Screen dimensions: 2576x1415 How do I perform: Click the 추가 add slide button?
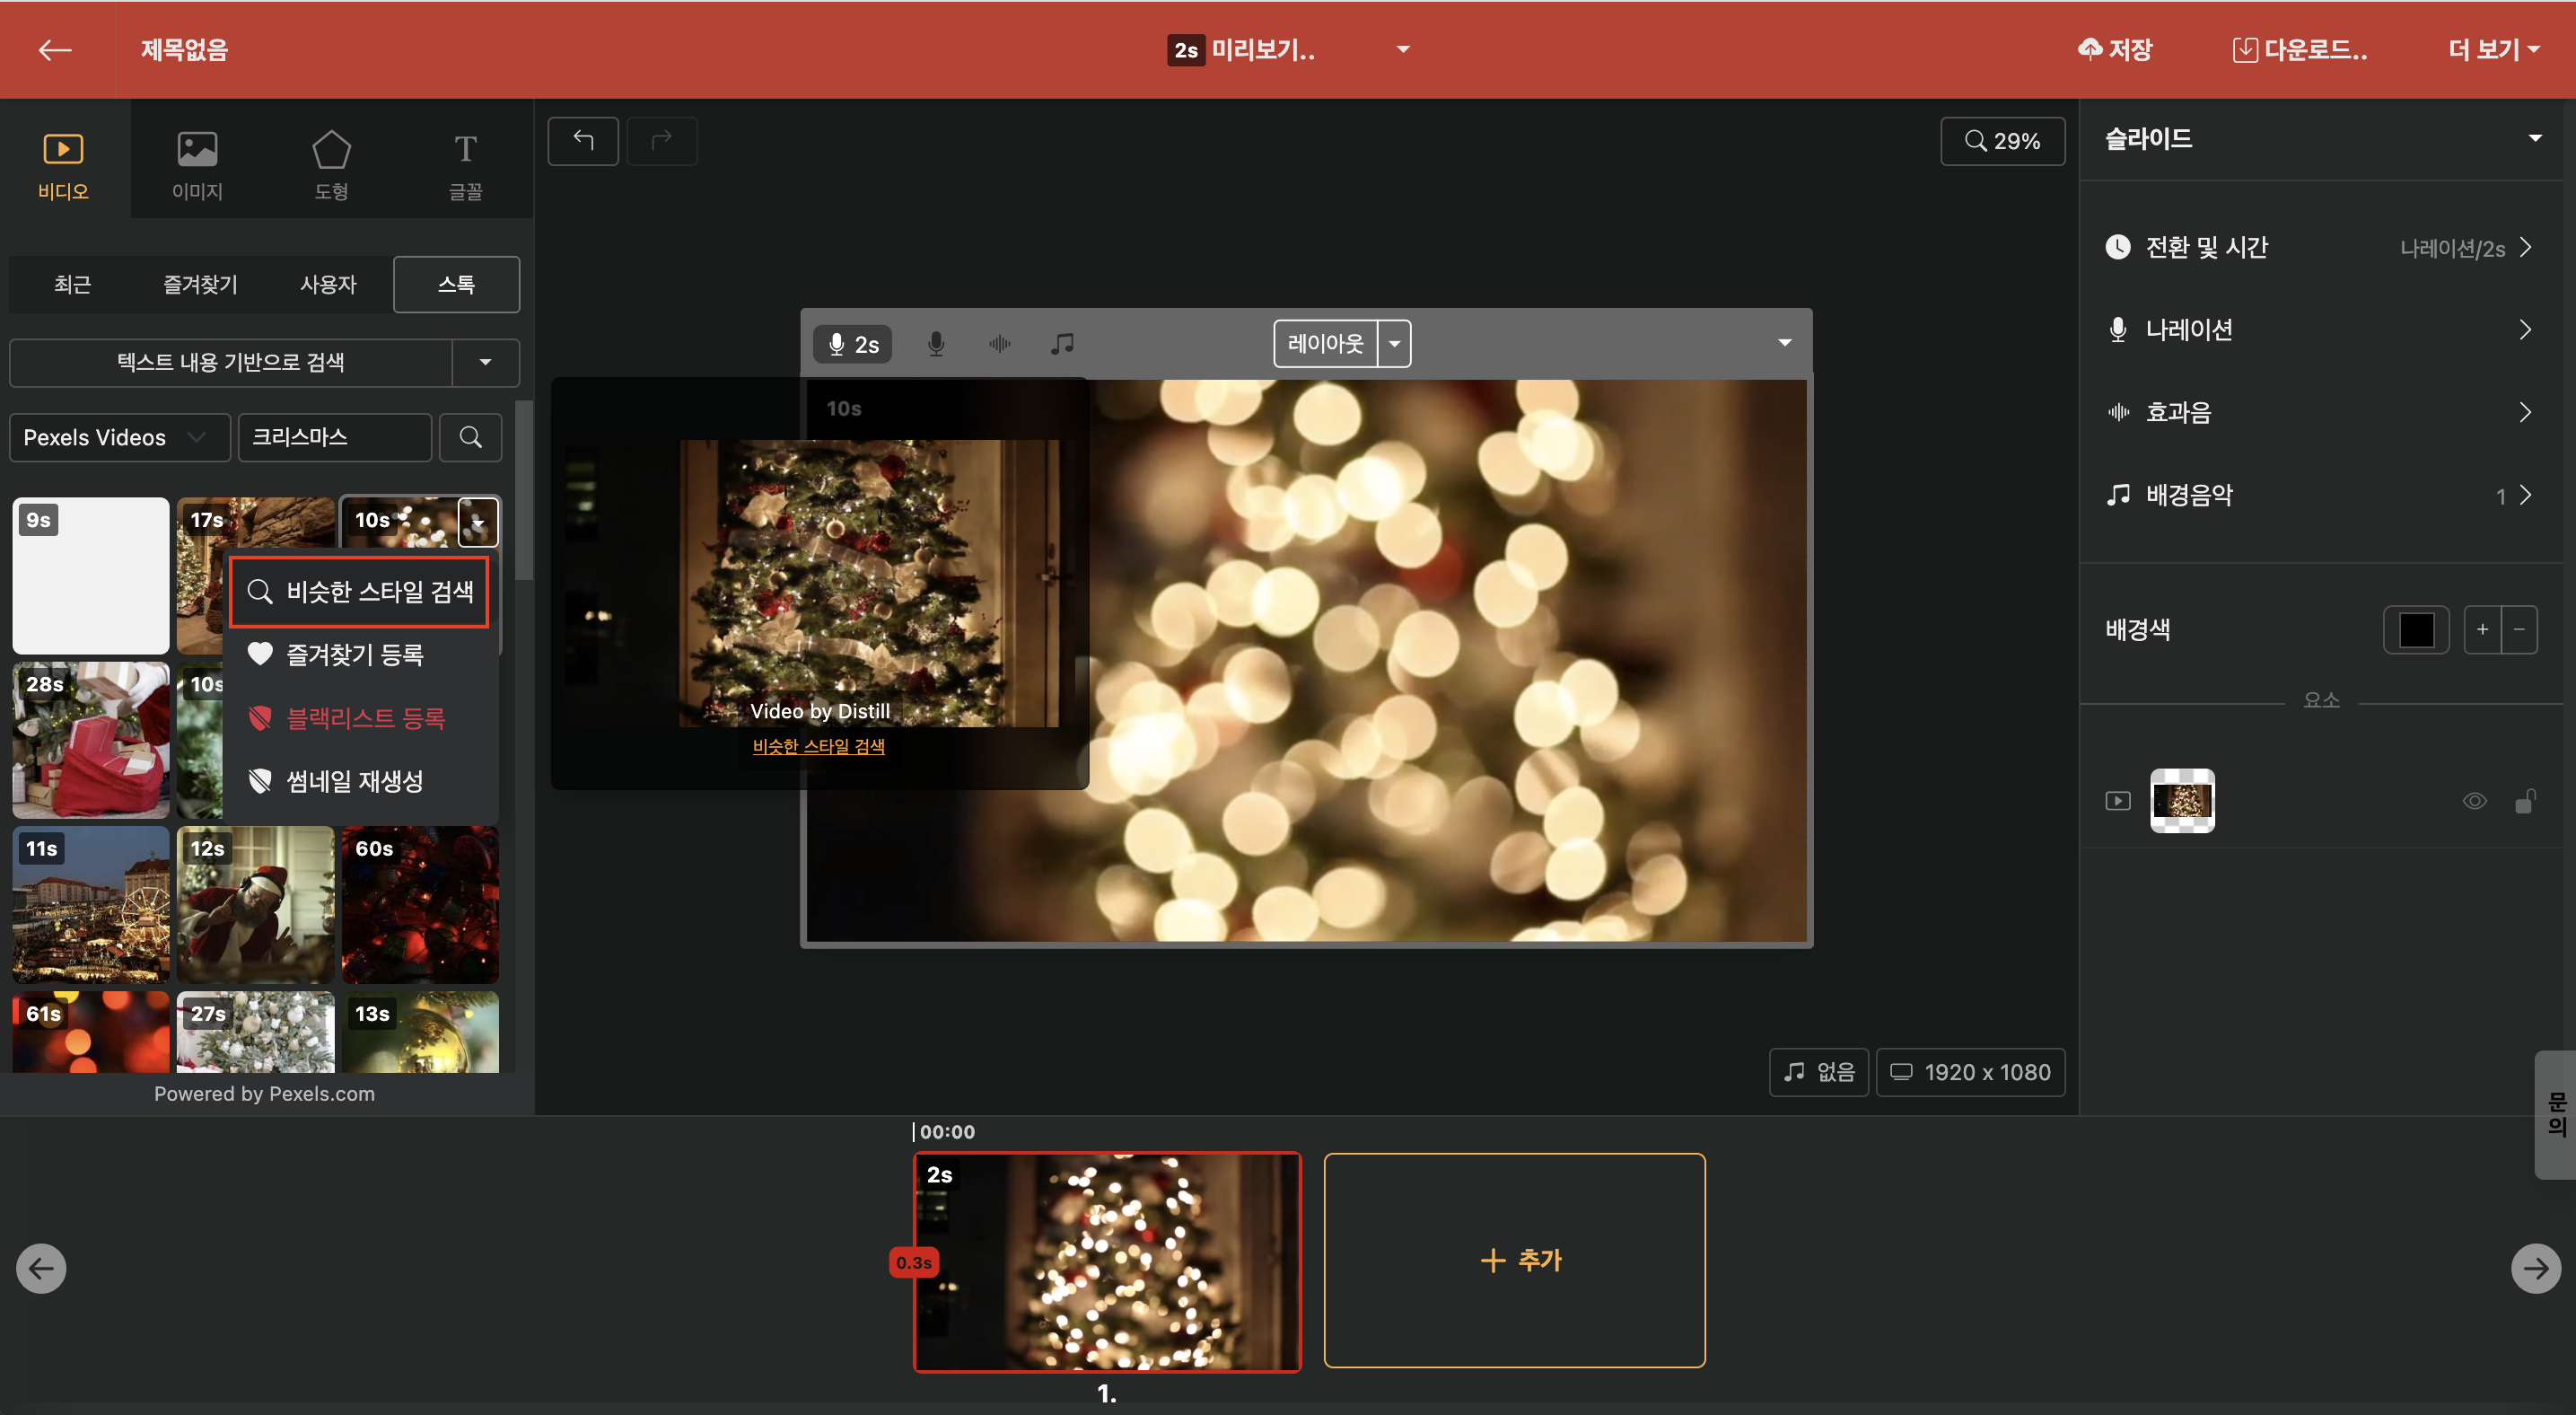point(1514,1260)
